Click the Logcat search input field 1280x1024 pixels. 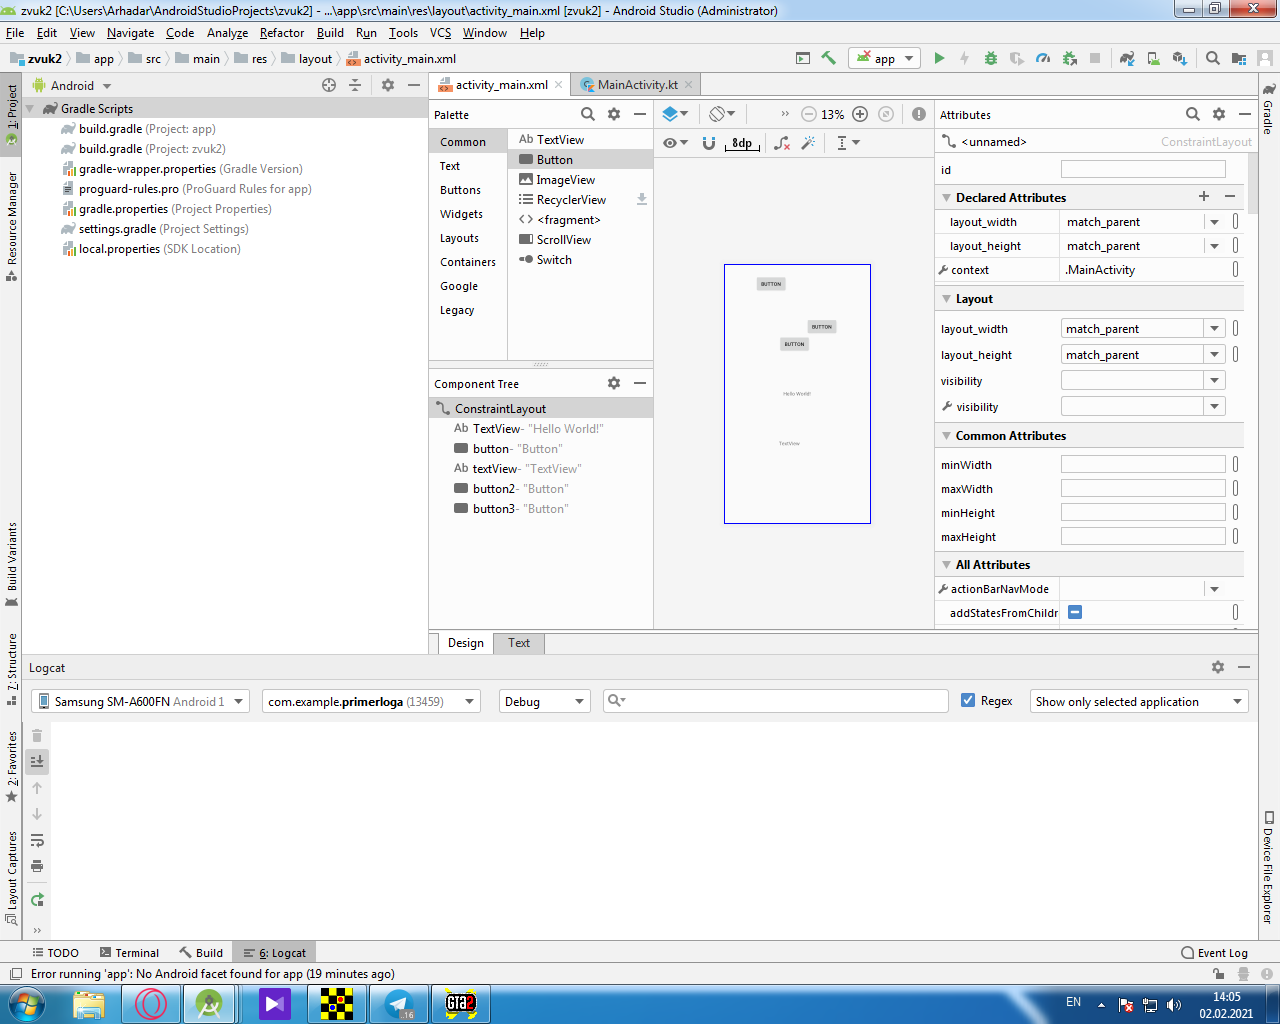coord(776,701)
